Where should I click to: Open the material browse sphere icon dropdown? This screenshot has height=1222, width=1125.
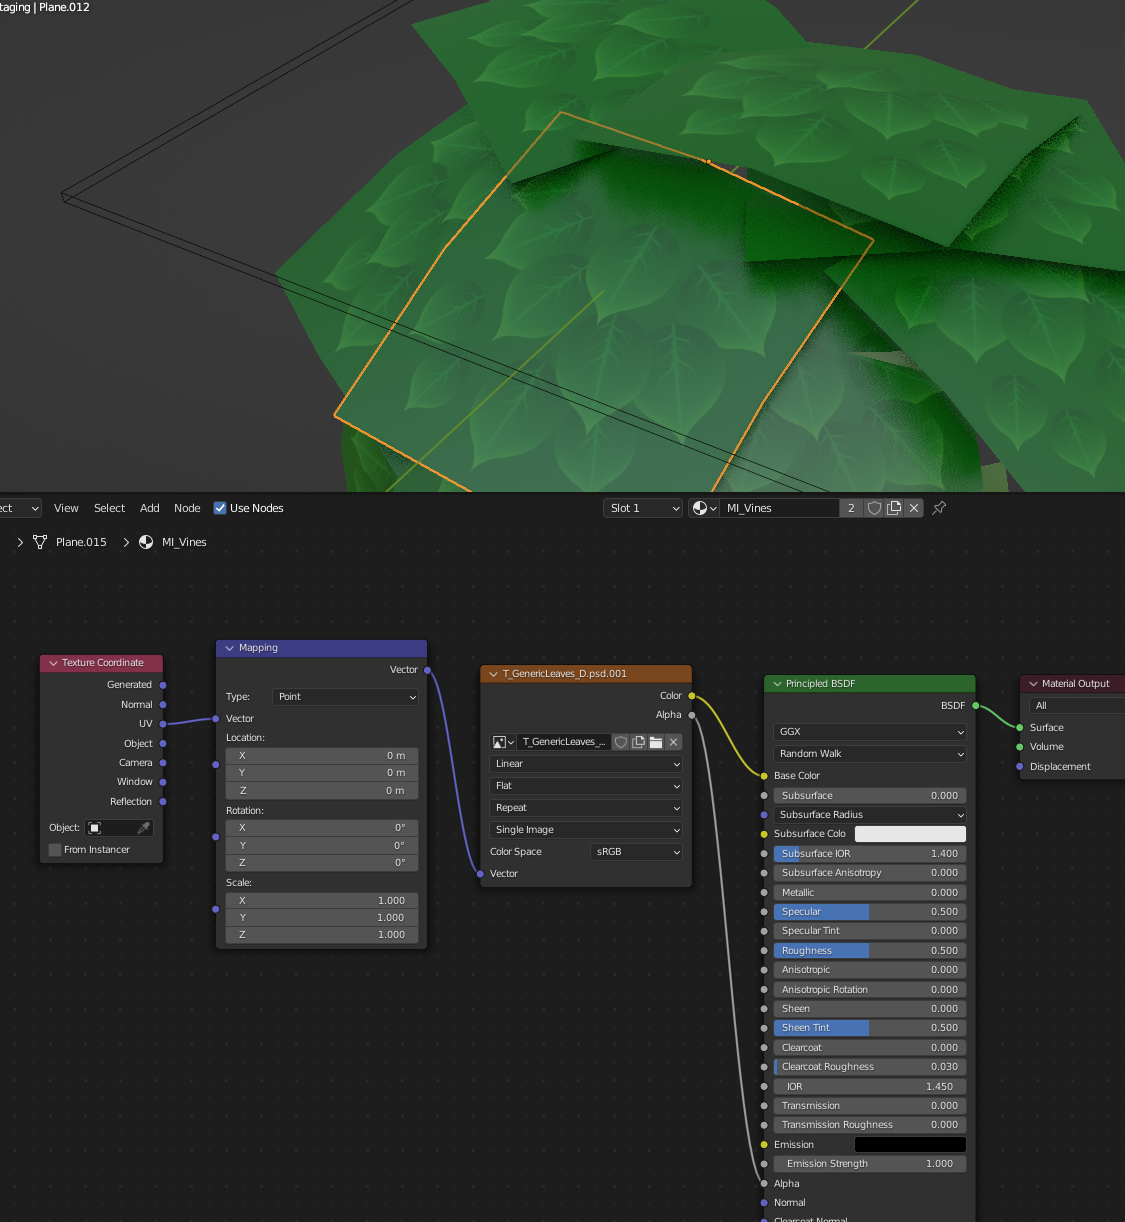[x=704, y=508]
